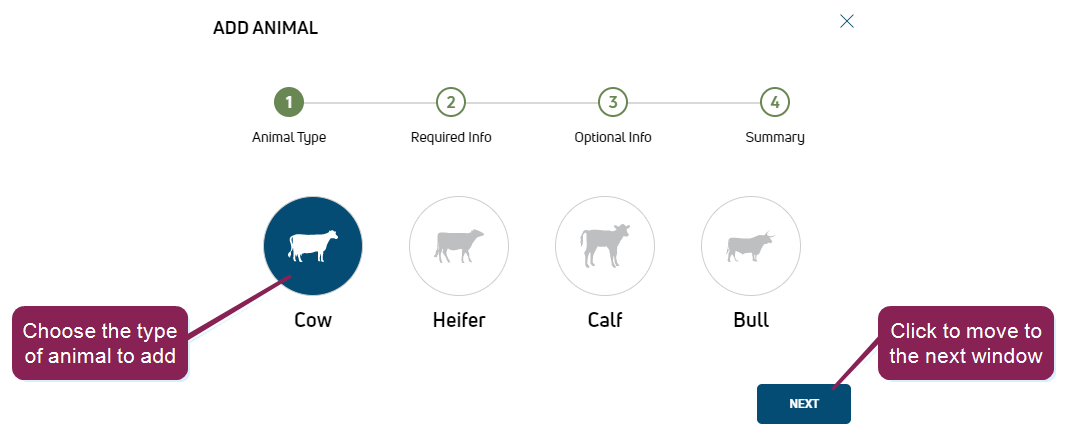1071x441 pixels.
Task: Click the Cow text label
Action: click(x=313, y=321)
